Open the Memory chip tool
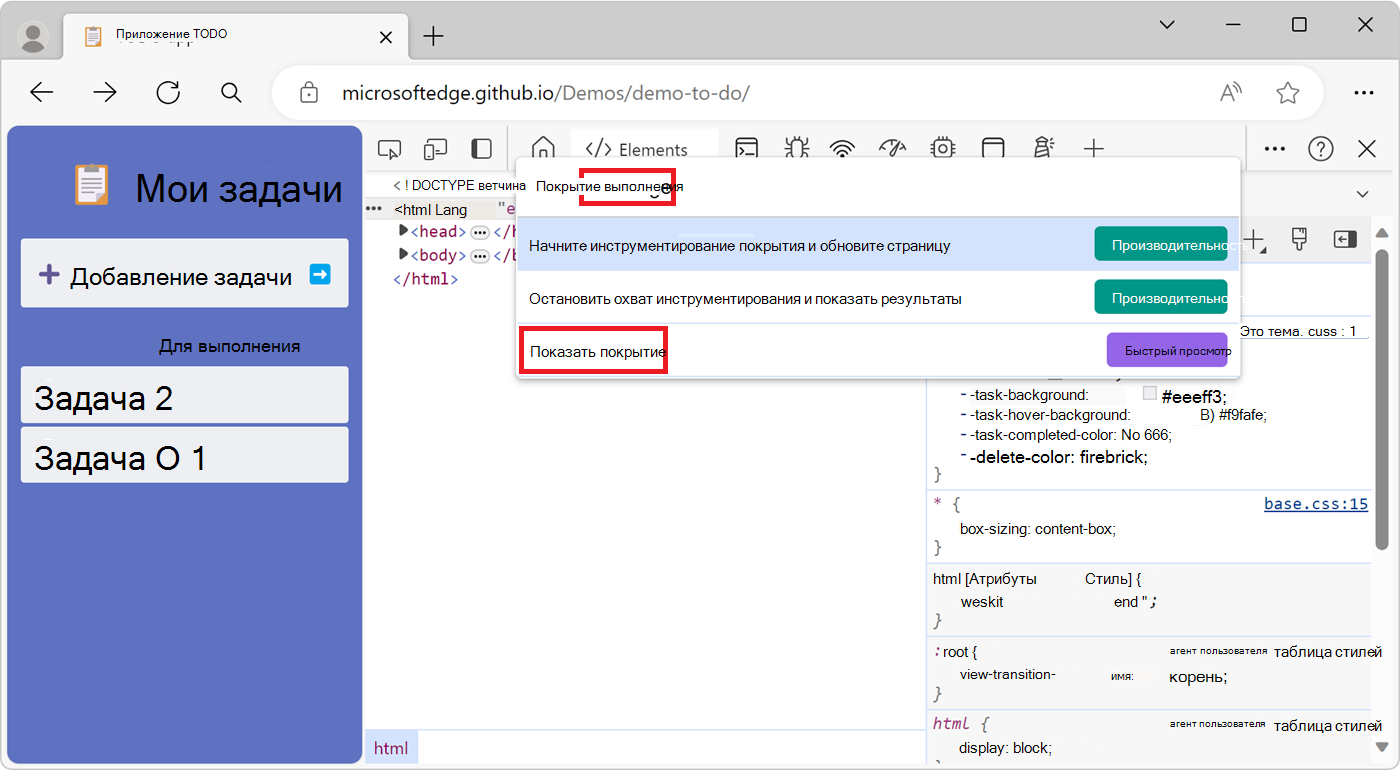The height and width of the screenshot is (770, 1400). click(942, 149)
